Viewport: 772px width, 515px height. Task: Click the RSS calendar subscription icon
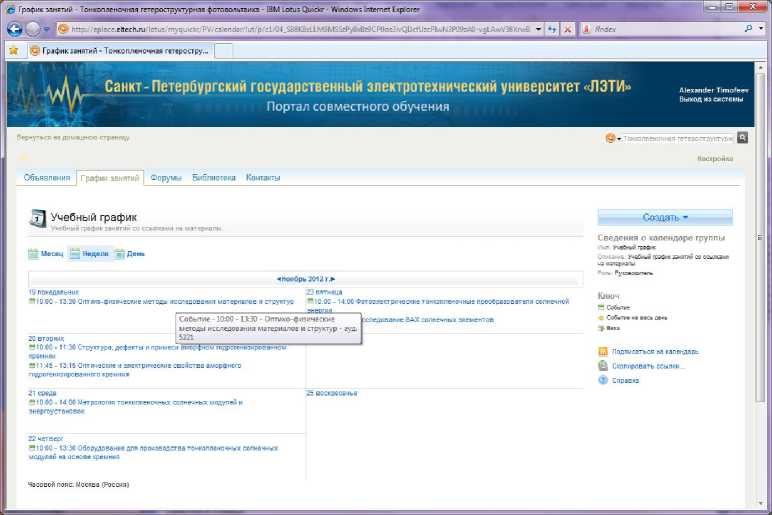[602, 352]
